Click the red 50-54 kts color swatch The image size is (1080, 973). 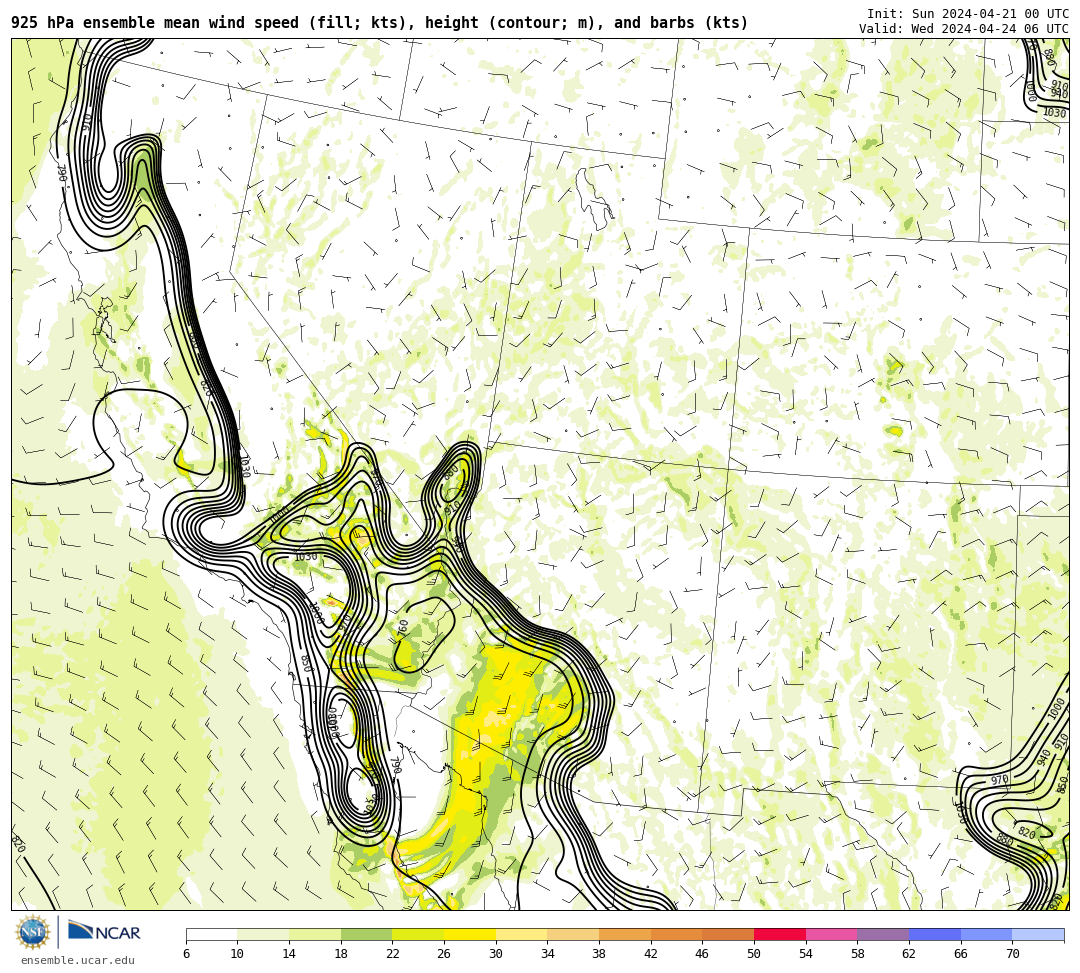pos(780,934)
